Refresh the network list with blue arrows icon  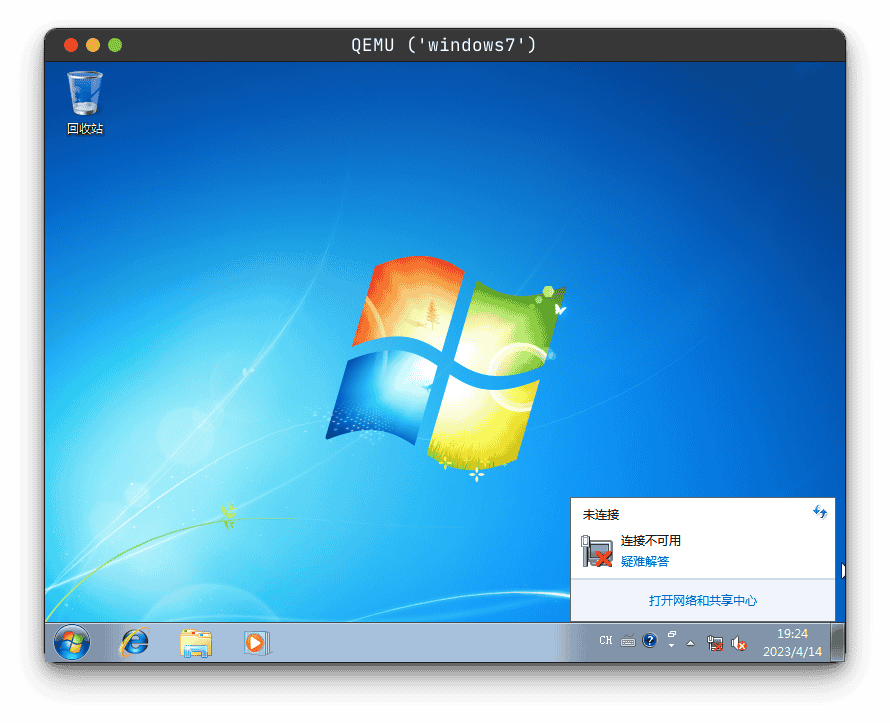point(820,512)
